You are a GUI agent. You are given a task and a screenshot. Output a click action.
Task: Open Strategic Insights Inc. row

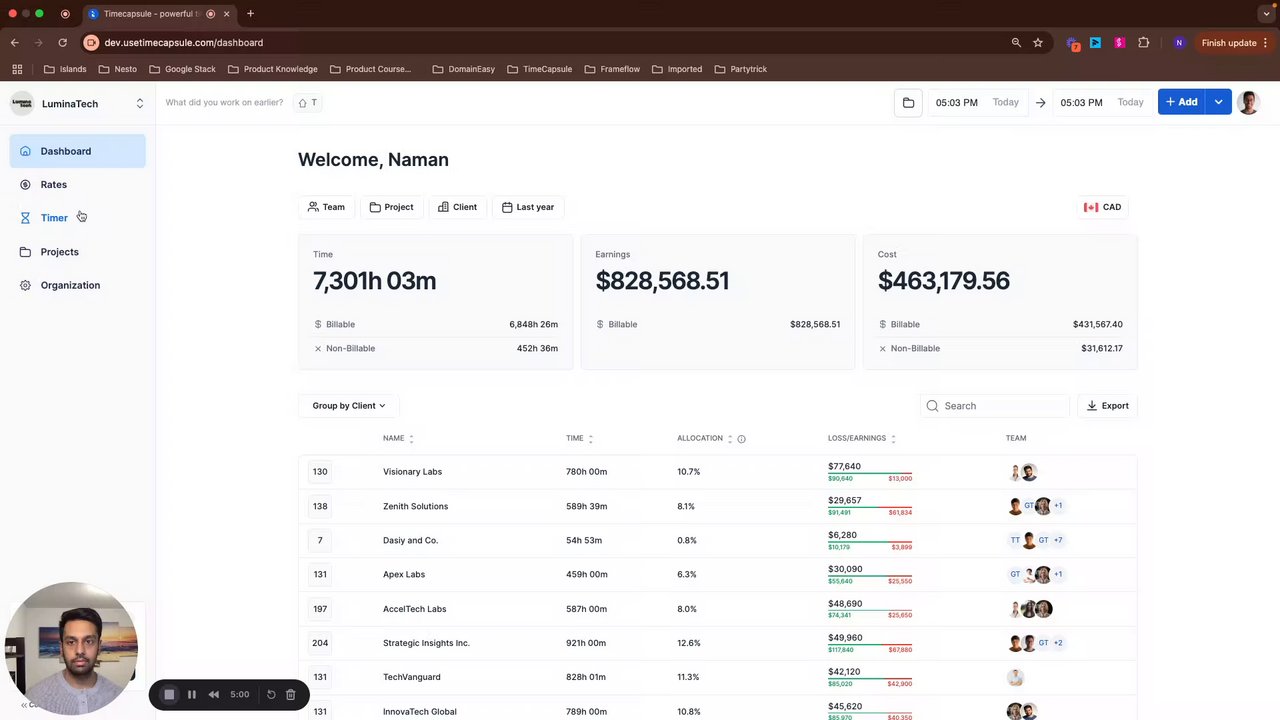pos(717,643)
